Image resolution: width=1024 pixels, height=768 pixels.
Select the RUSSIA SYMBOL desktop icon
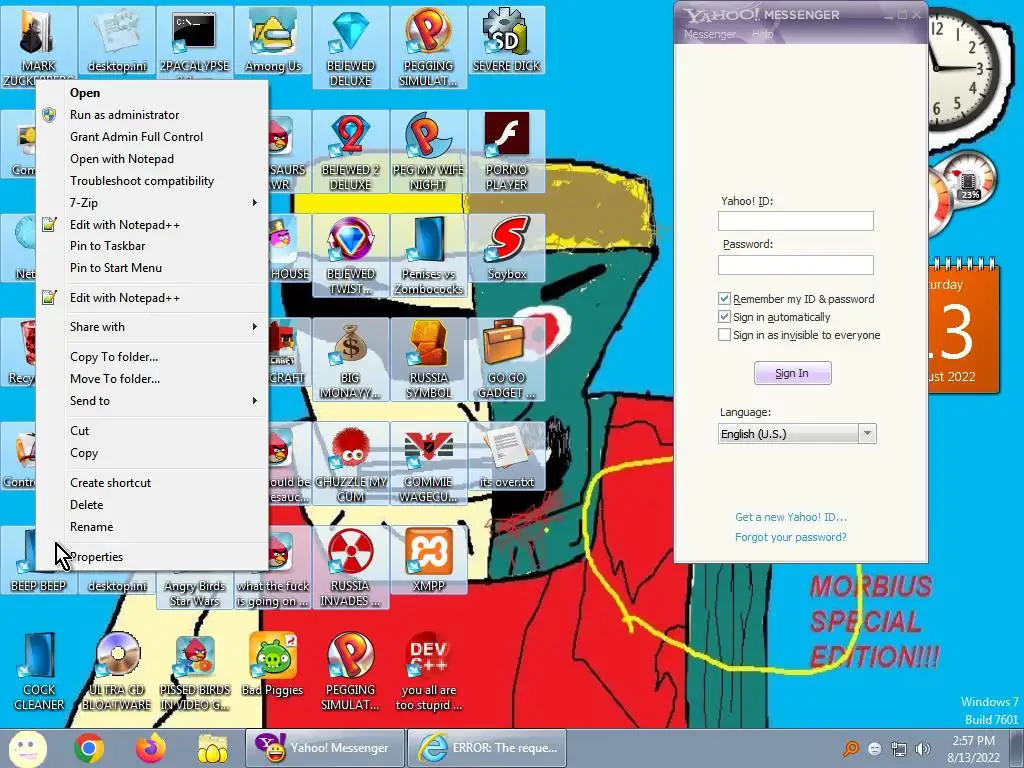click(x=429, y=359)
